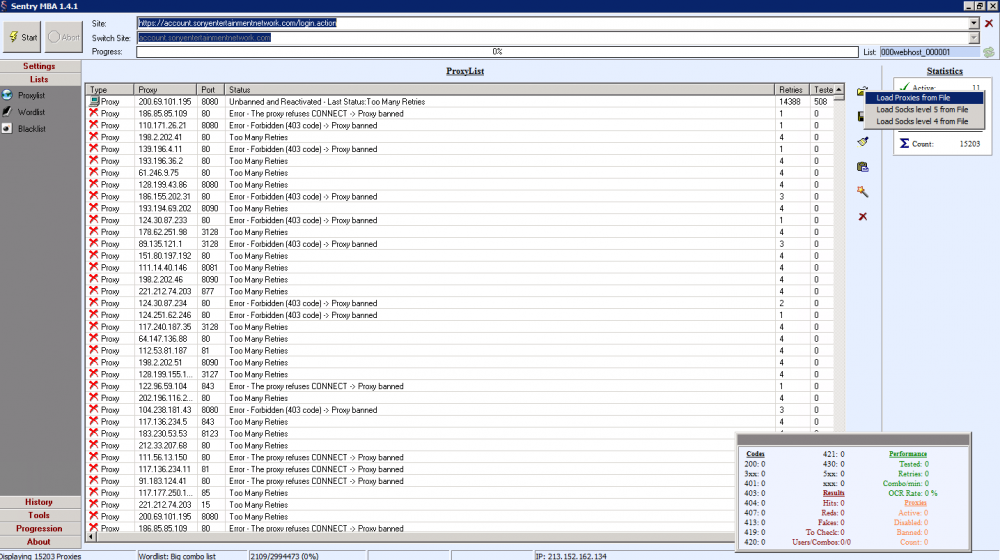Viewport: 1000px width, 560px height.
Task: Sort by the Status column header
Action: click(499, 90)
